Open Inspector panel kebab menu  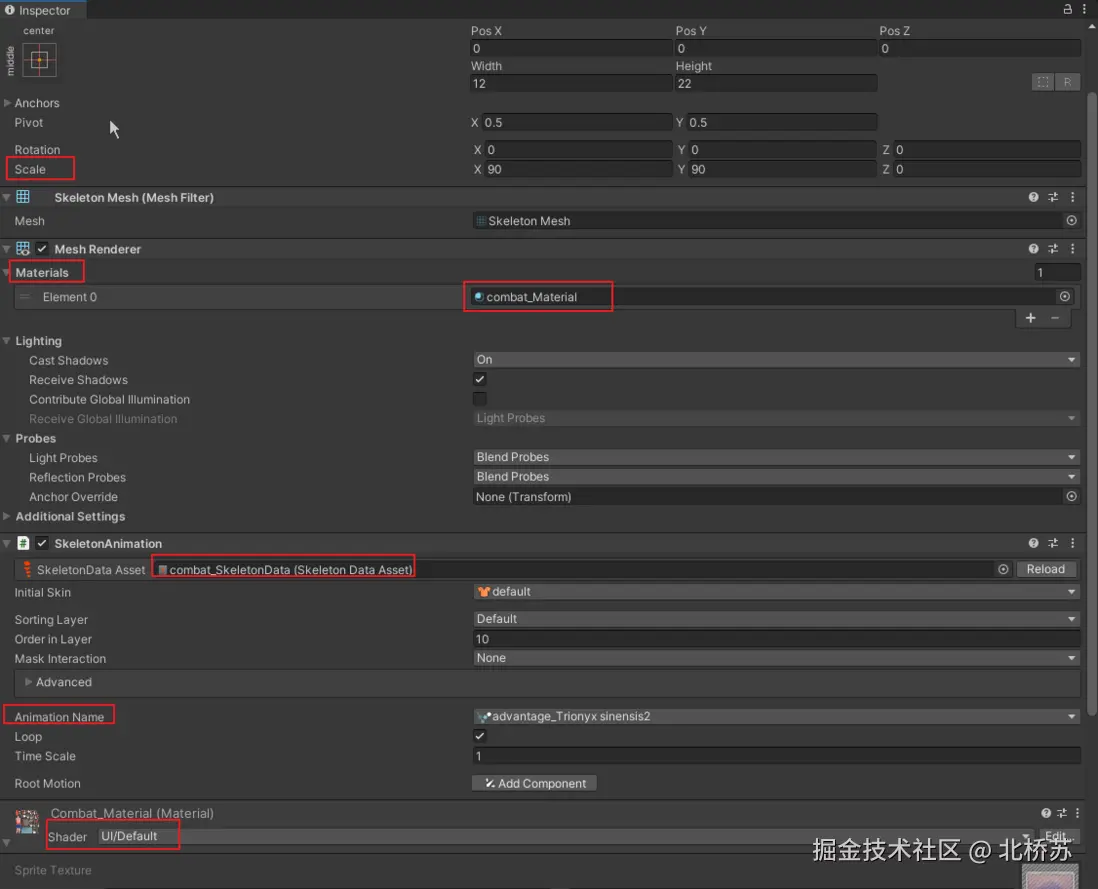1083,9
